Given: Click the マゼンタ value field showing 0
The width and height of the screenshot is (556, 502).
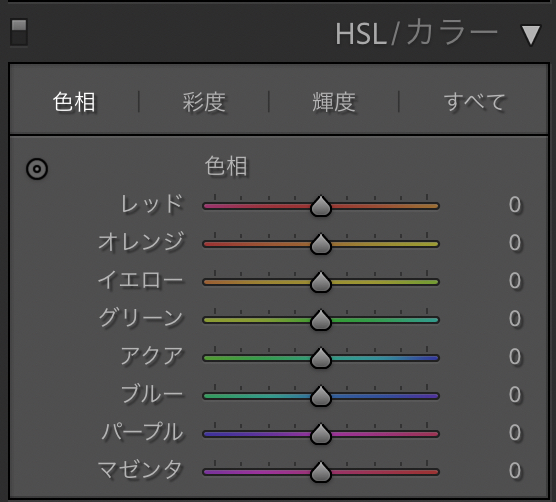Looking at the screenshot, I should (515, 470).
